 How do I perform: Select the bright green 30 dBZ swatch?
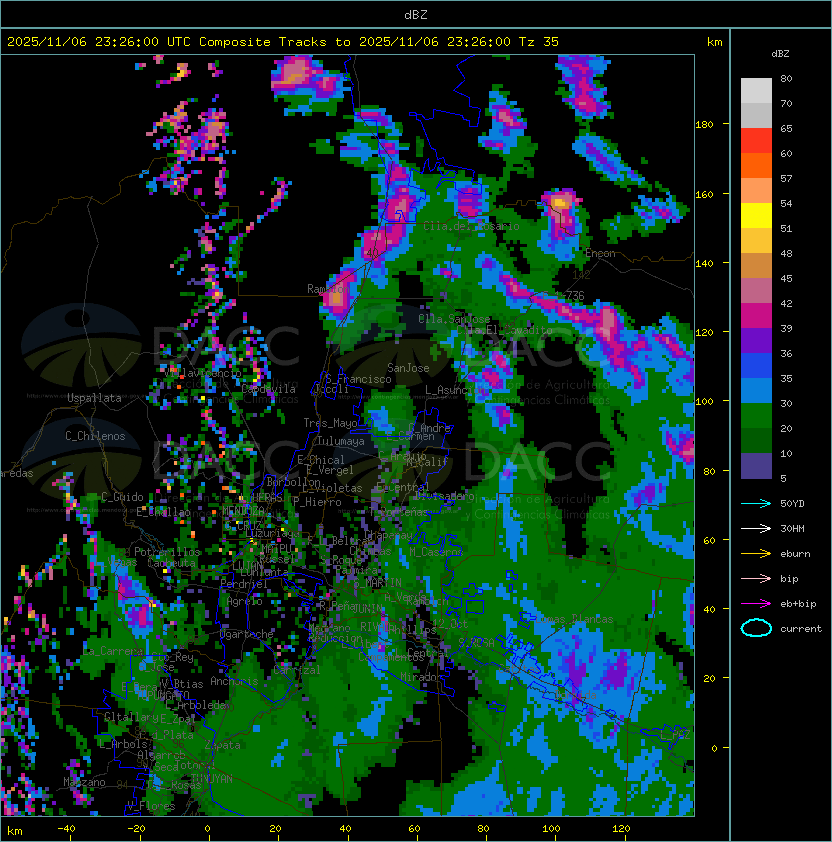click(756, 416)
